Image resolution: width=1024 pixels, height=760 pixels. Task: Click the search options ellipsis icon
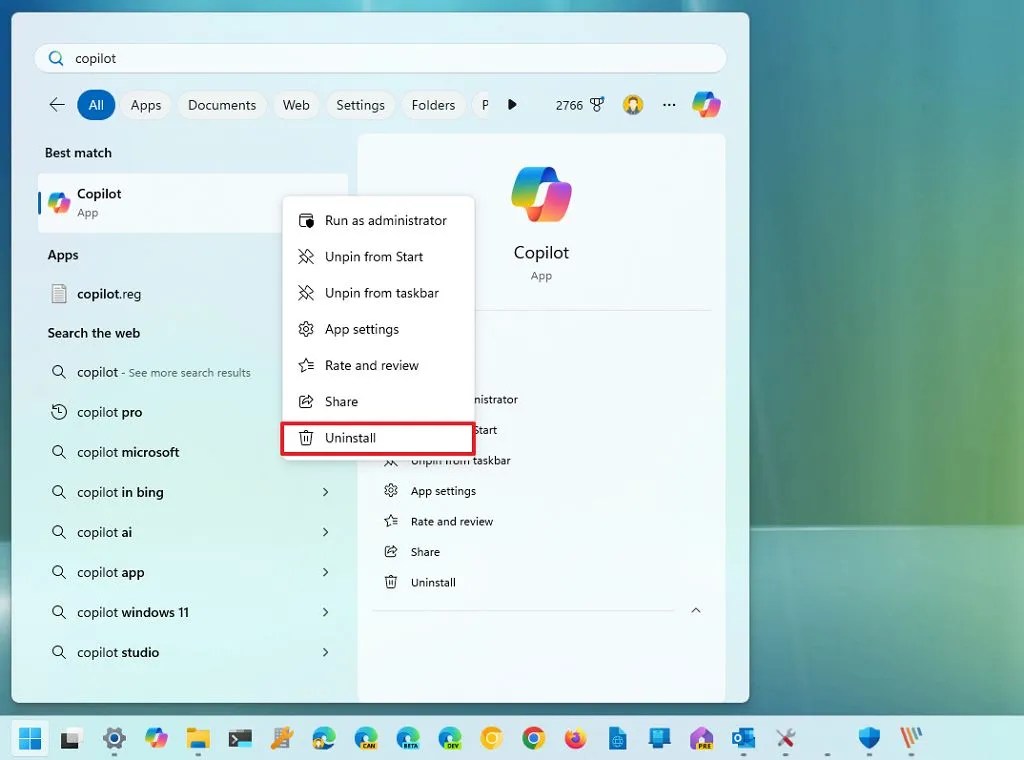(669, 104)
